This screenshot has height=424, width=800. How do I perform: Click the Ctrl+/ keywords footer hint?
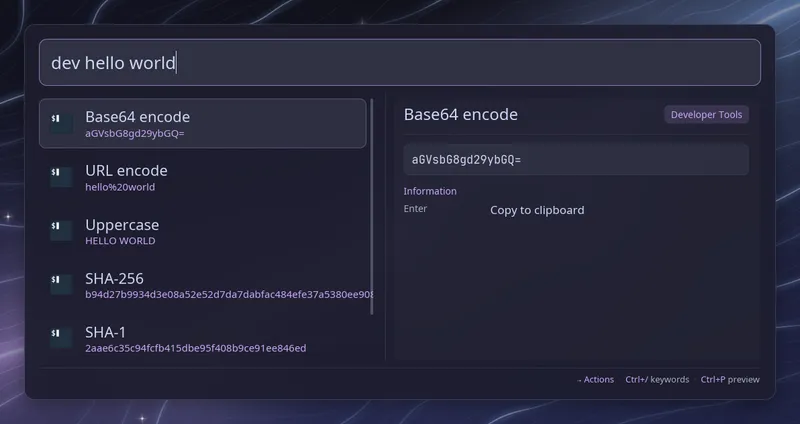[x=657, y=380]
